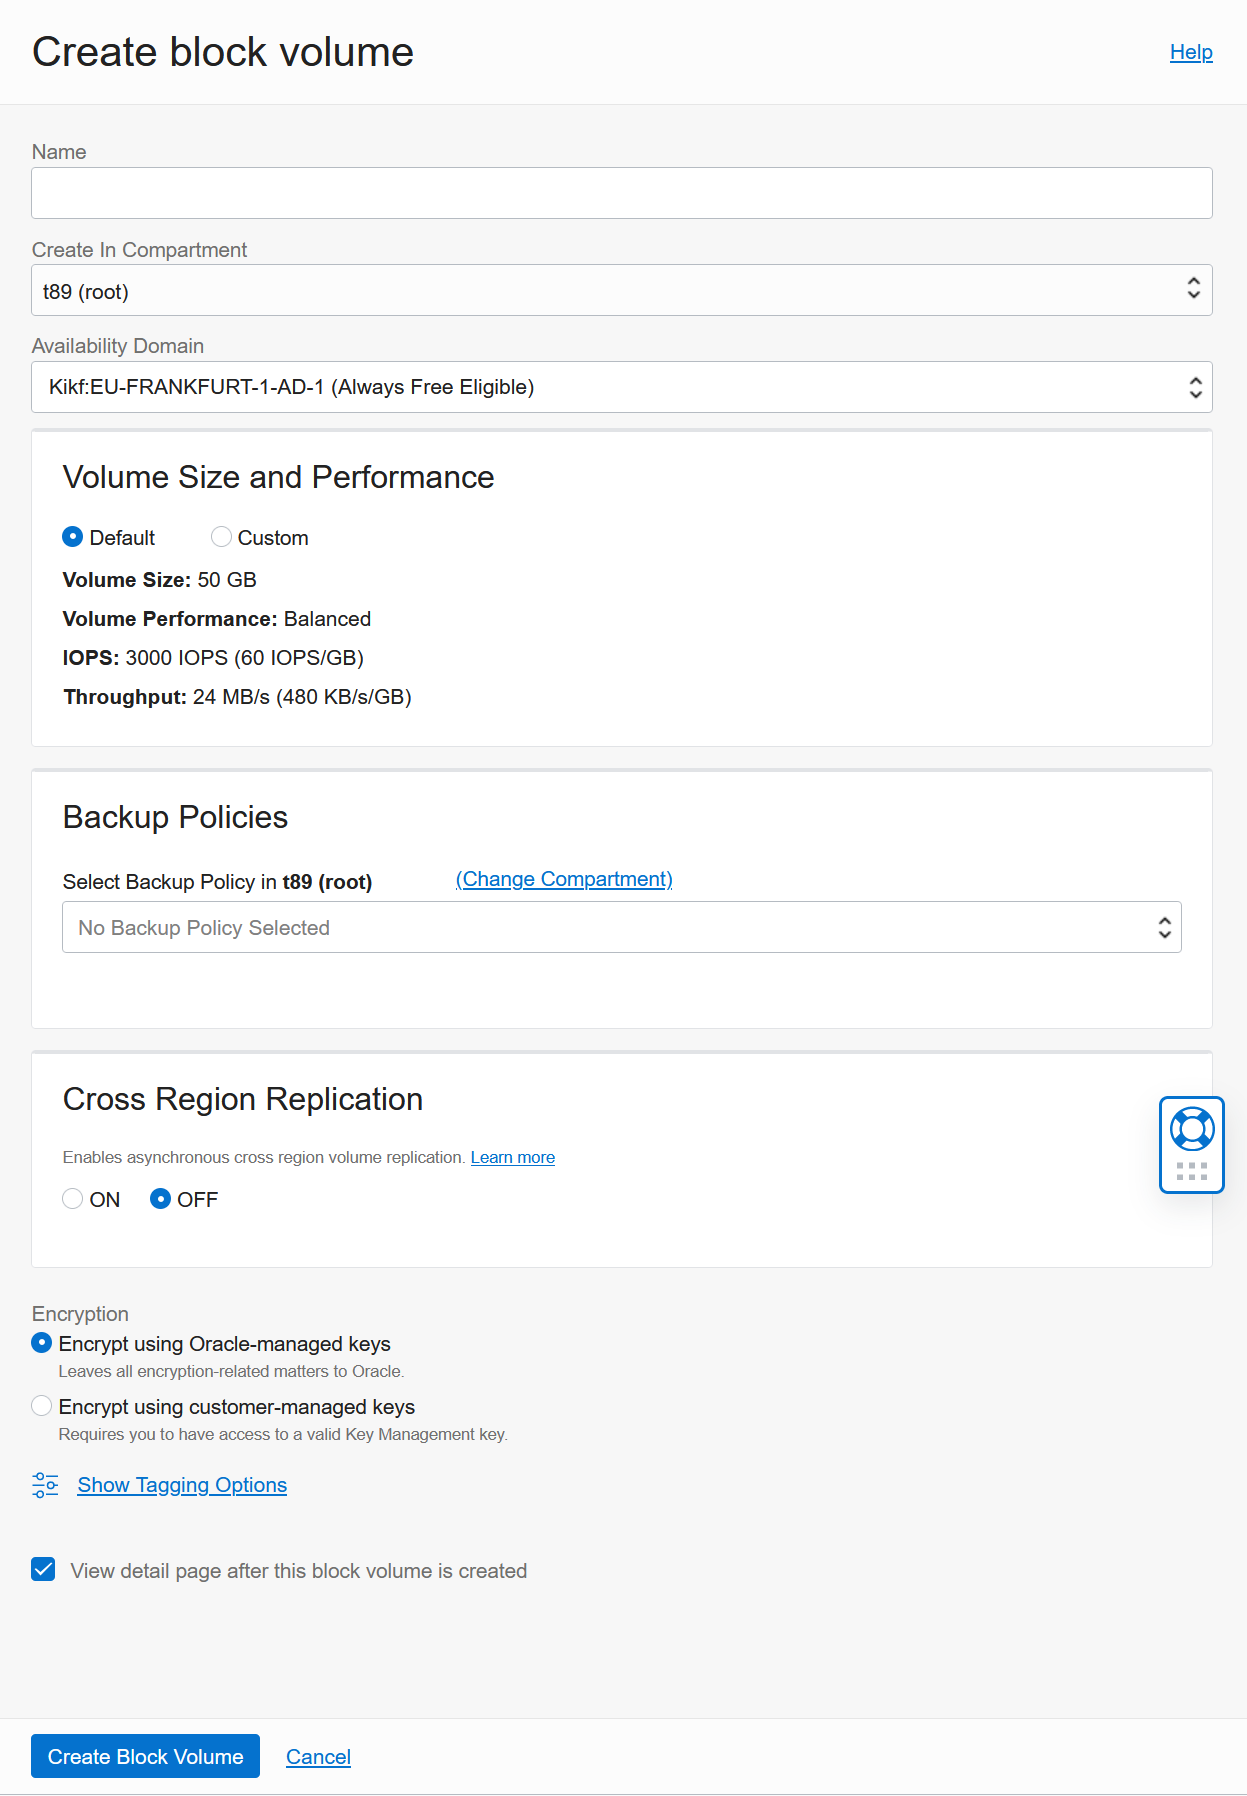Select the Custom volume size option

coord(221,537)
